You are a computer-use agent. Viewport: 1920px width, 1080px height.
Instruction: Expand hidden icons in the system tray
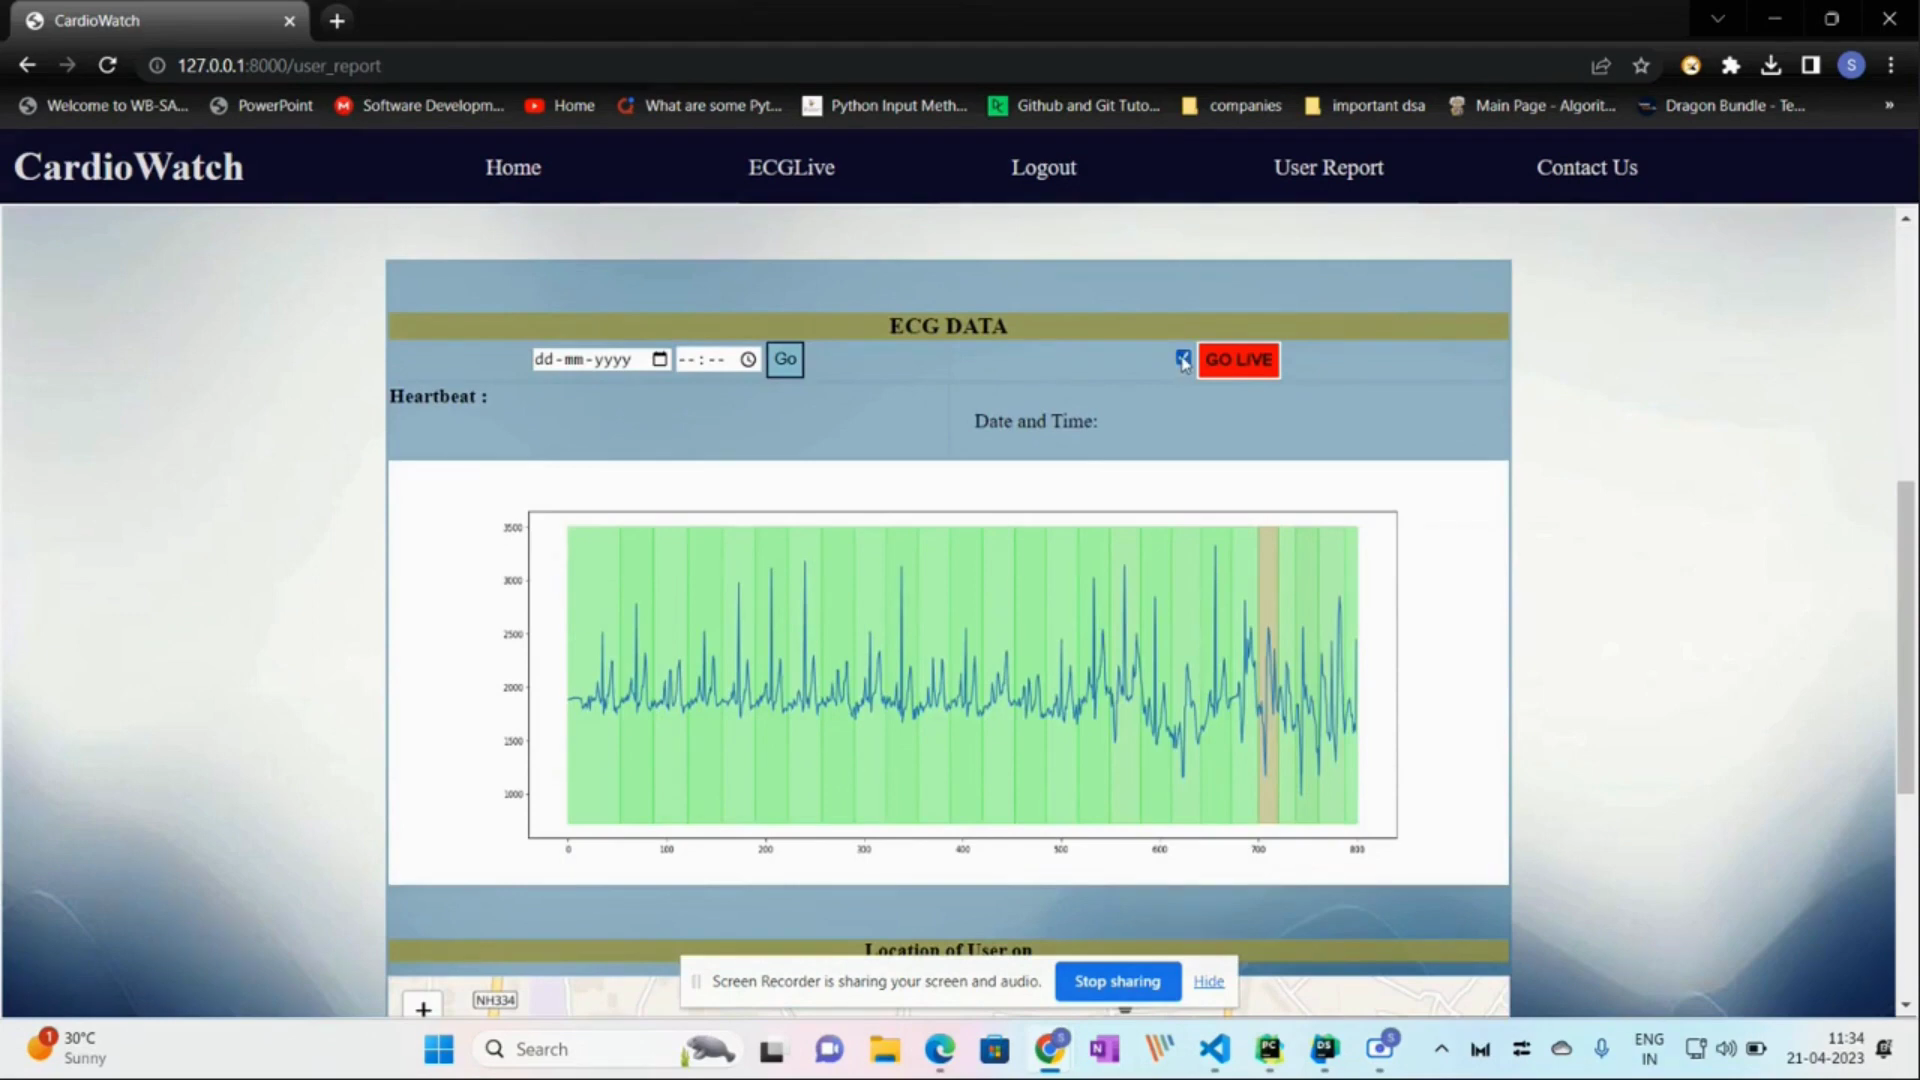[x=1441, y=1049]
